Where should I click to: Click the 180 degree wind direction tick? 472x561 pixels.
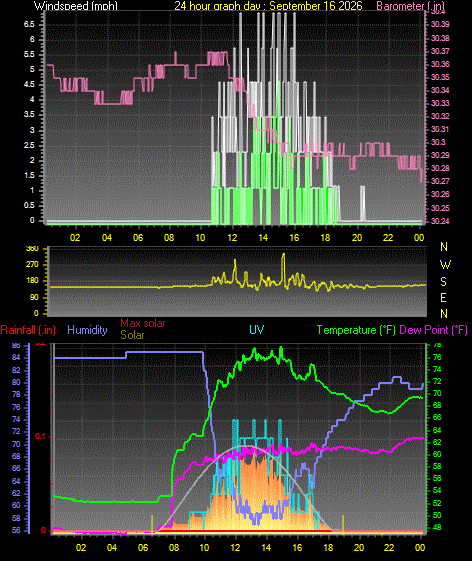tap(32, 280)
